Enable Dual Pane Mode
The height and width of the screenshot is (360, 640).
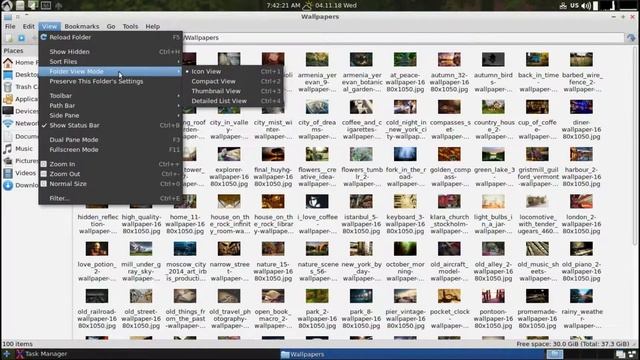click(x=110, y=140)
